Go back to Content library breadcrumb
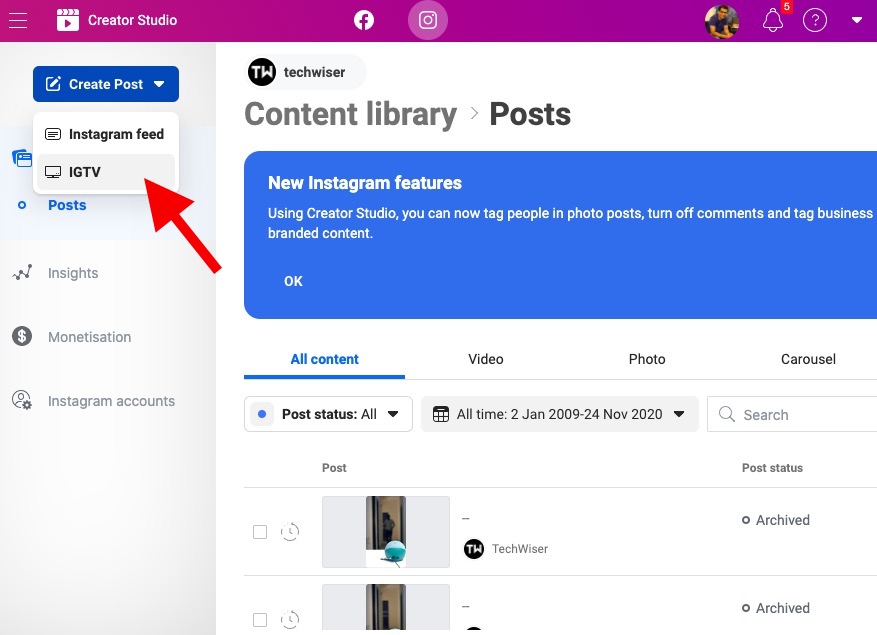 click(351, 114)
